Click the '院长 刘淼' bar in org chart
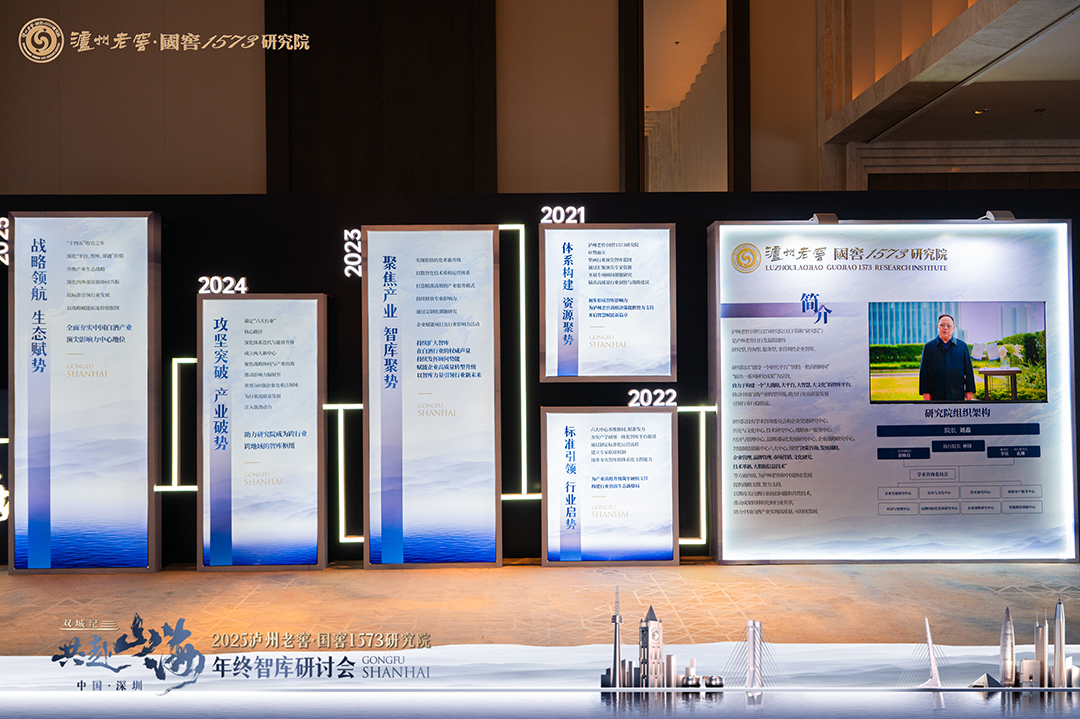The image size is (1080, 719). pyautogui.click(x=957, y=430)
